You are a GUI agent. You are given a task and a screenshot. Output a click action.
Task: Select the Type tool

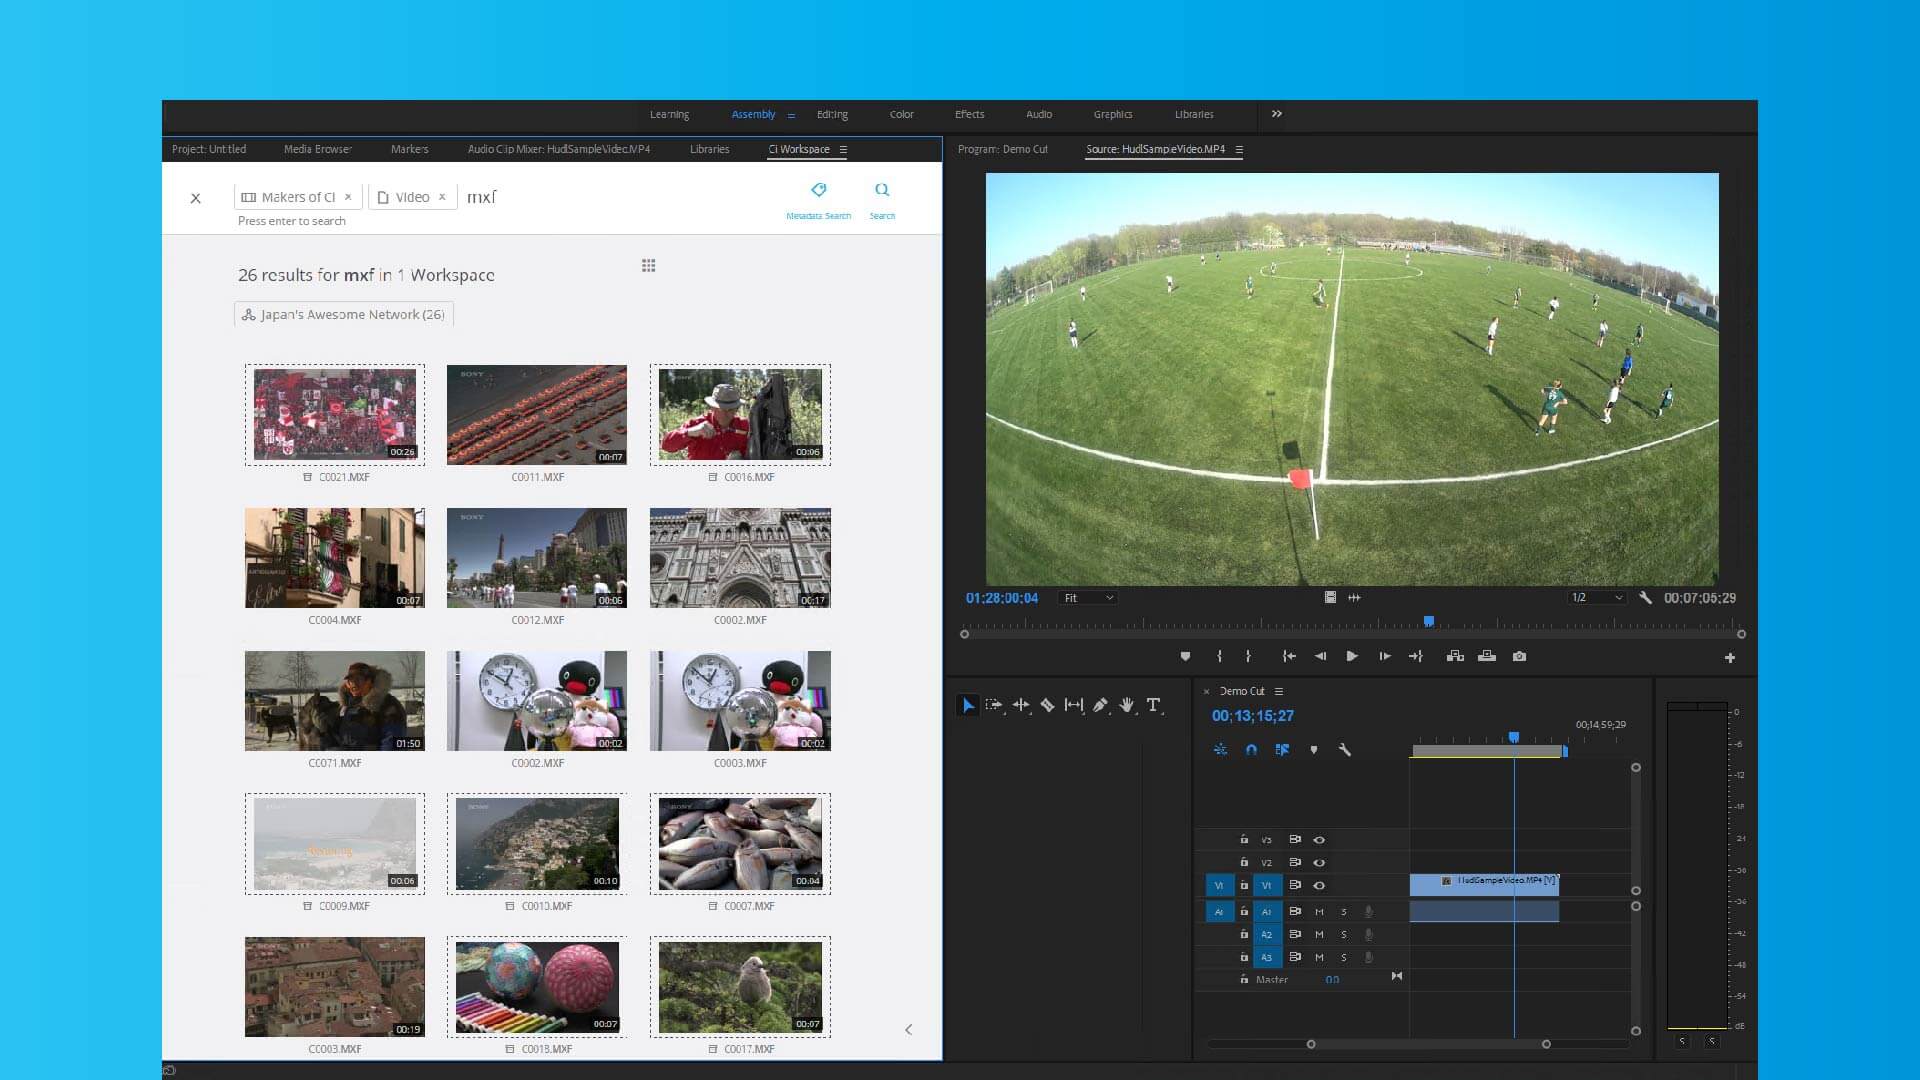[1153, 705]
